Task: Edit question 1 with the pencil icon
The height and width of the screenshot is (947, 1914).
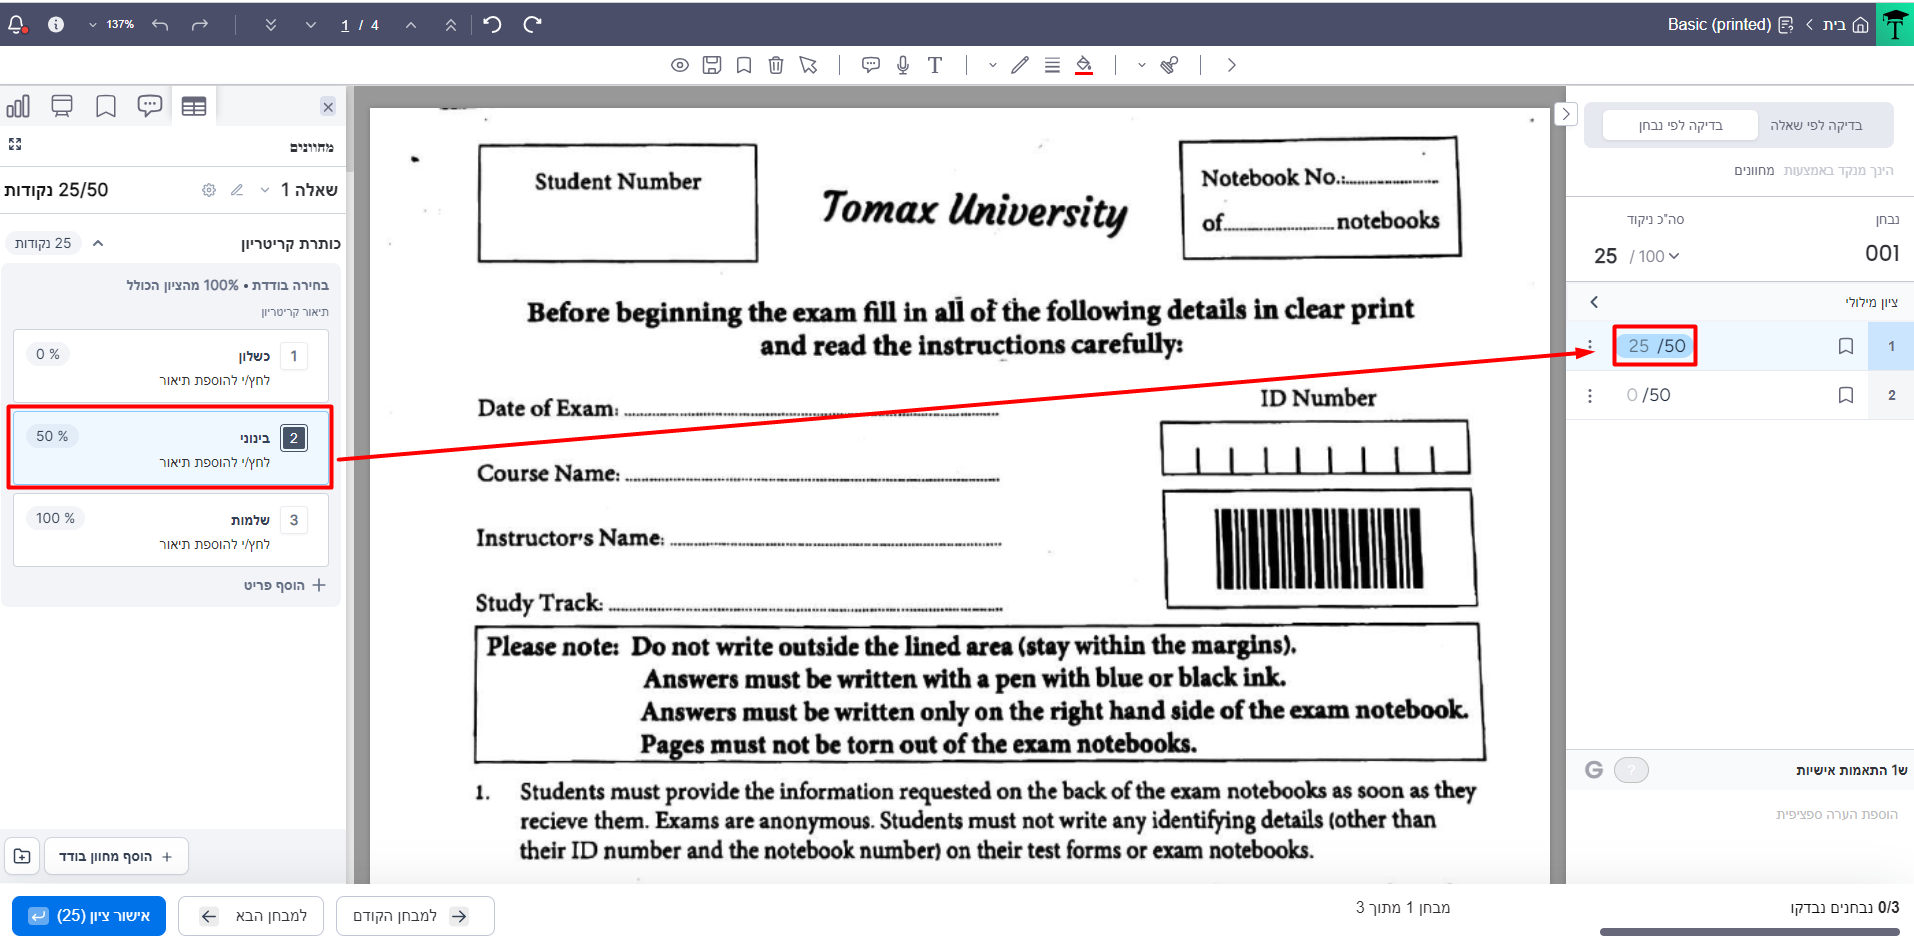Action: (x=237, y=190)
